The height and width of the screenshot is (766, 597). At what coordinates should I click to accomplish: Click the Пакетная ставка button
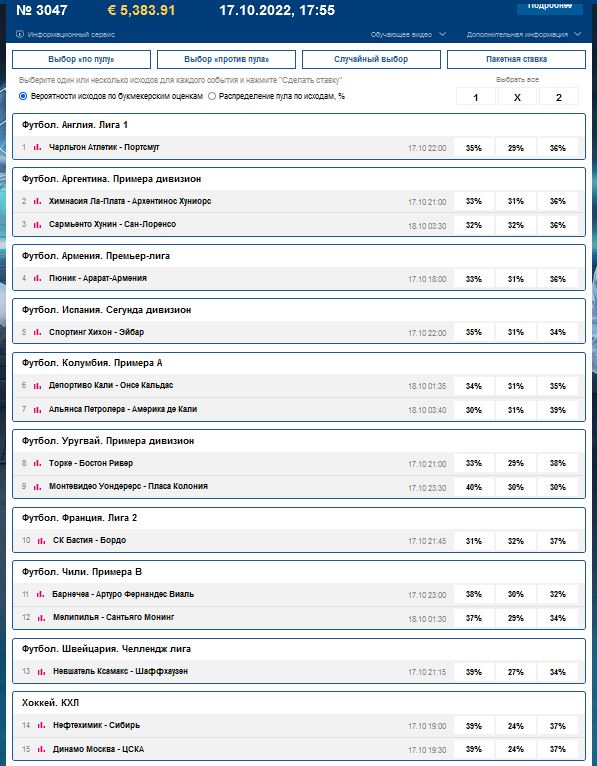point(516,60)
